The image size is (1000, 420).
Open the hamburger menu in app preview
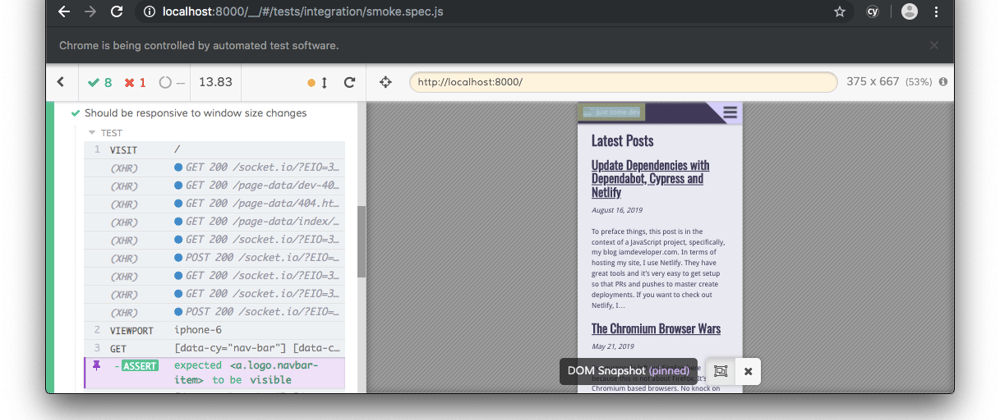pos(730,113)
